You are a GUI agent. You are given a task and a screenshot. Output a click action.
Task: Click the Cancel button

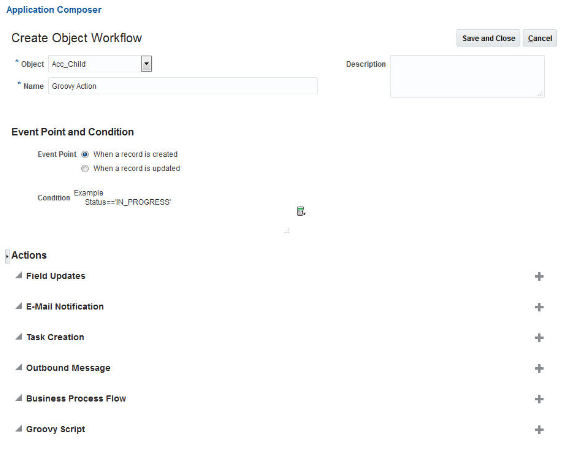(540, 38)
